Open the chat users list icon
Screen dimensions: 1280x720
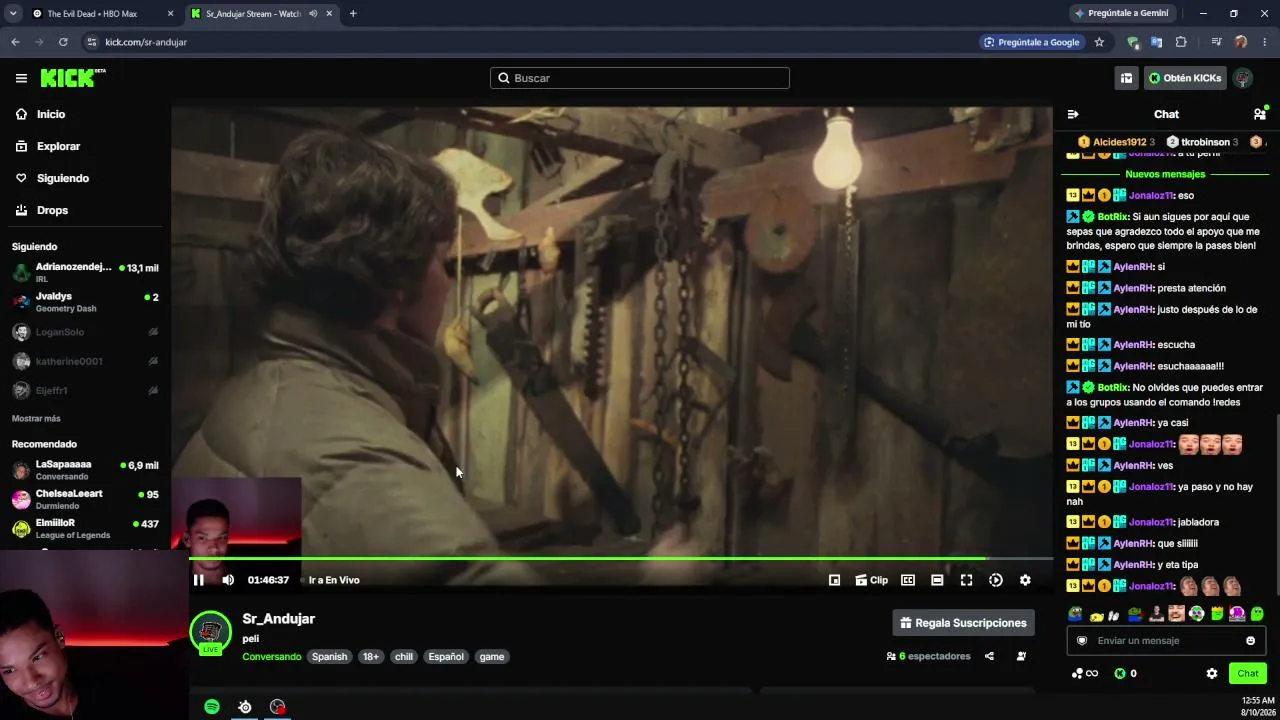1260,114
